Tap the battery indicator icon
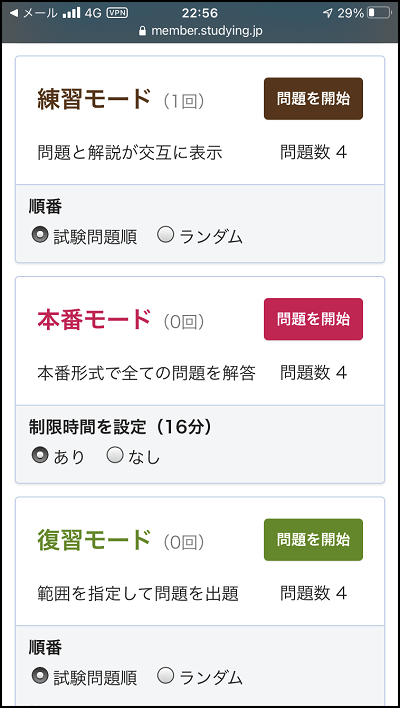400x708 pixels. 378,13
